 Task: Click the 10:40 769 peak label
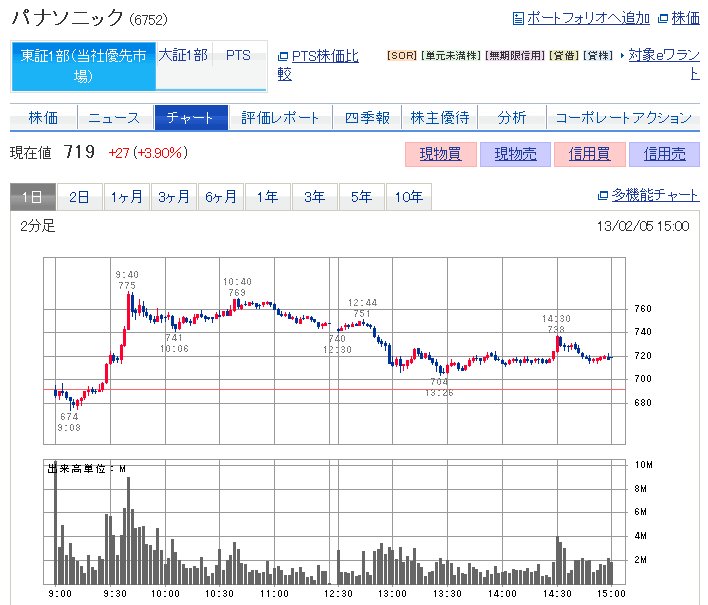point(237,287)
